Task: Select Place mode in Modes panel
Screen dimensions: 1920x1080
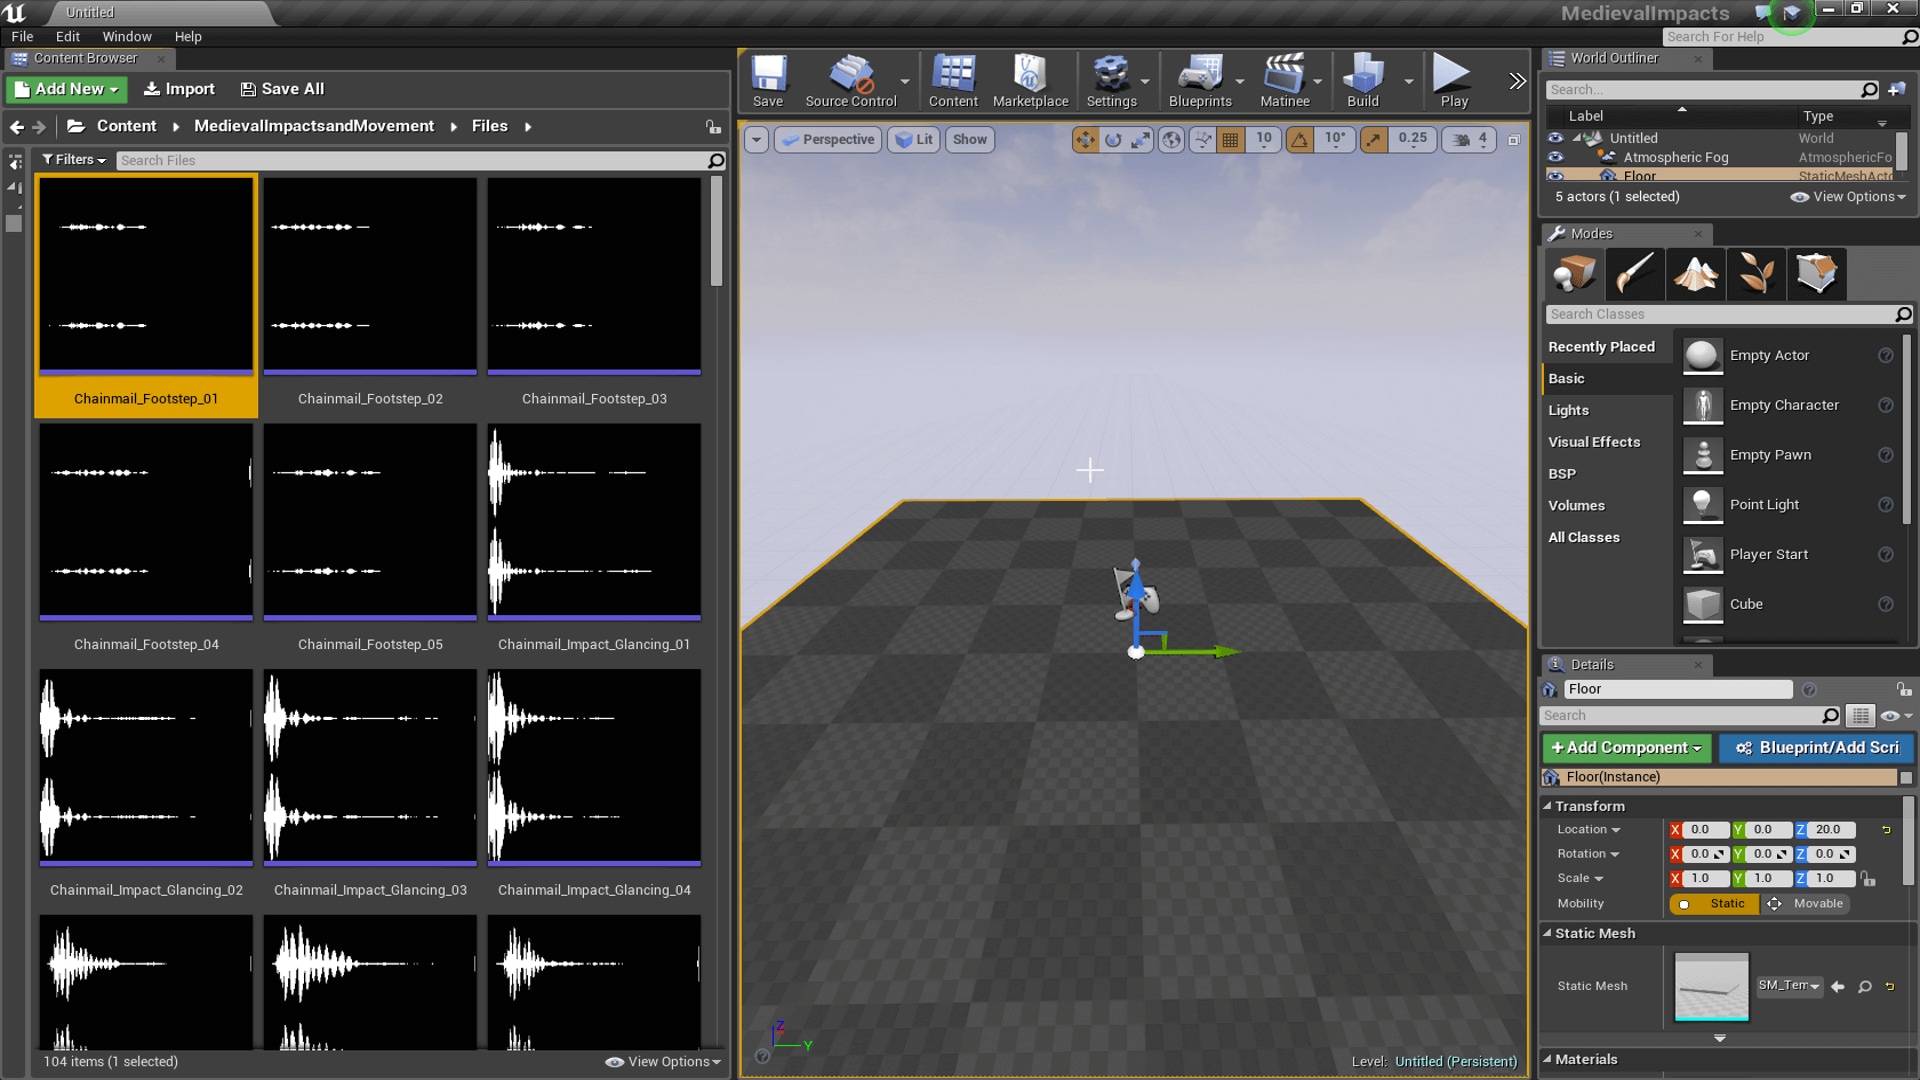Action: pos(1574,273)
